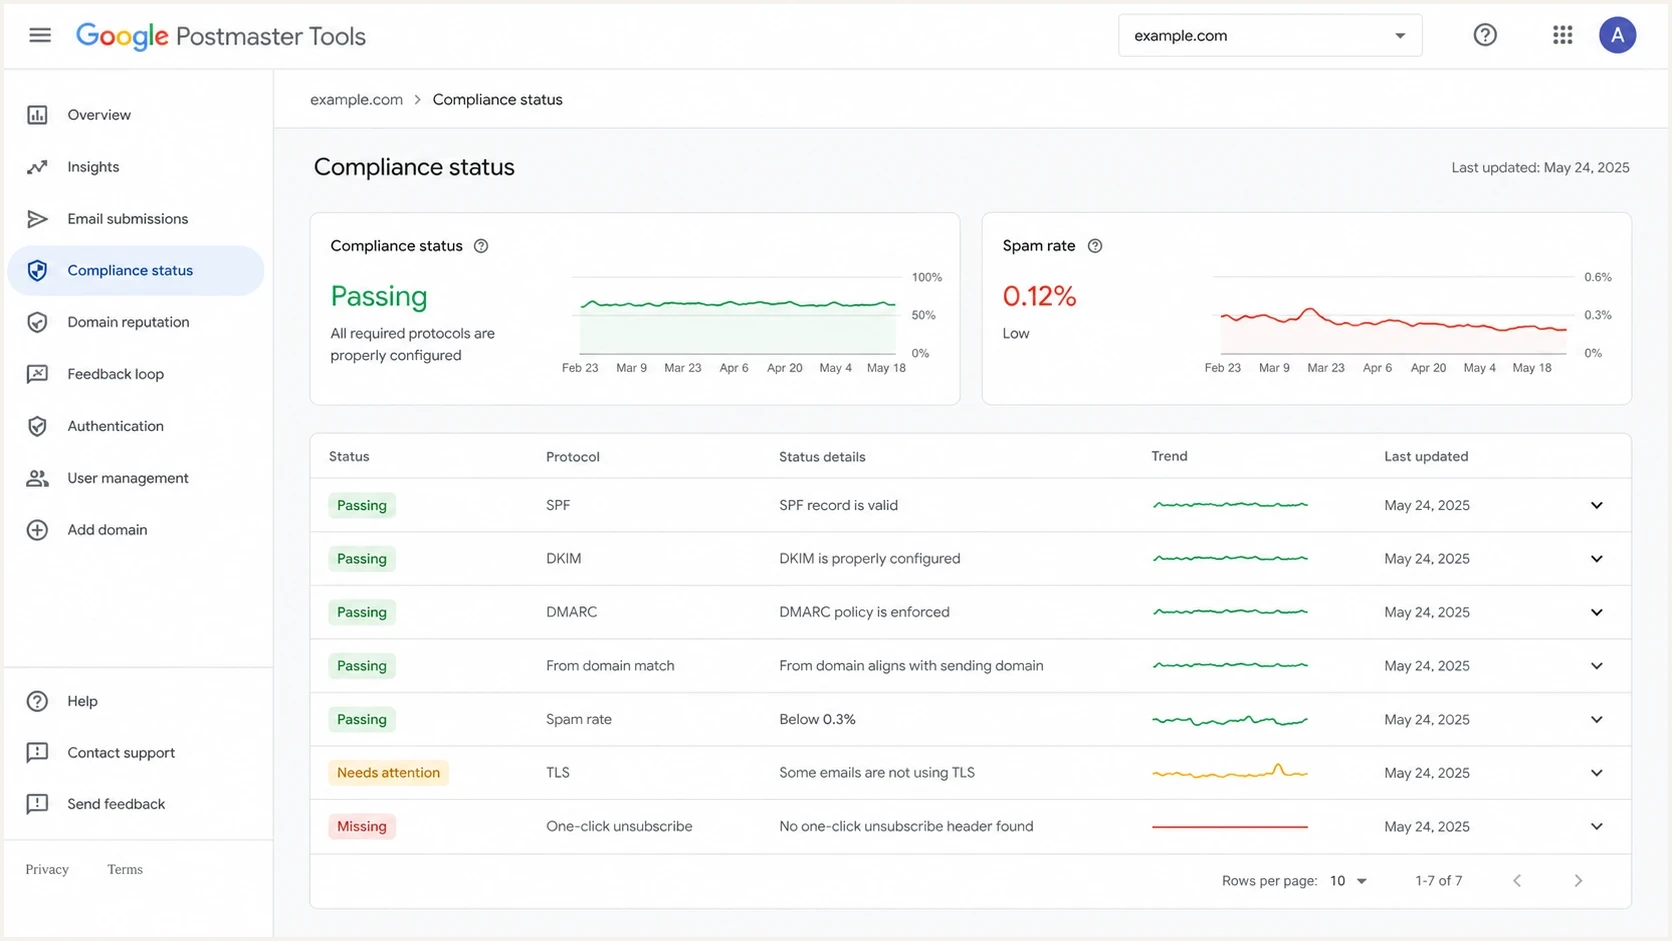The image size is (1672, 941).
Task: Click 'Some emails are not using TLS'
Action: [877, 773]
